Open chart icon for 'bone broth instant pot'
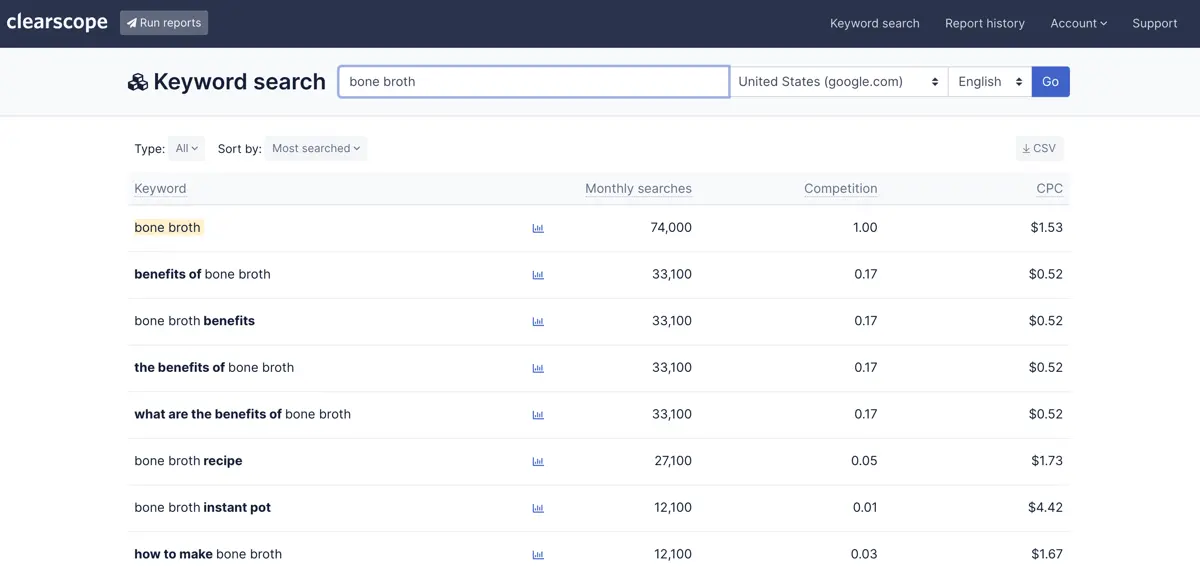Screen dimensions: 1200x574 tap(538, 508)
